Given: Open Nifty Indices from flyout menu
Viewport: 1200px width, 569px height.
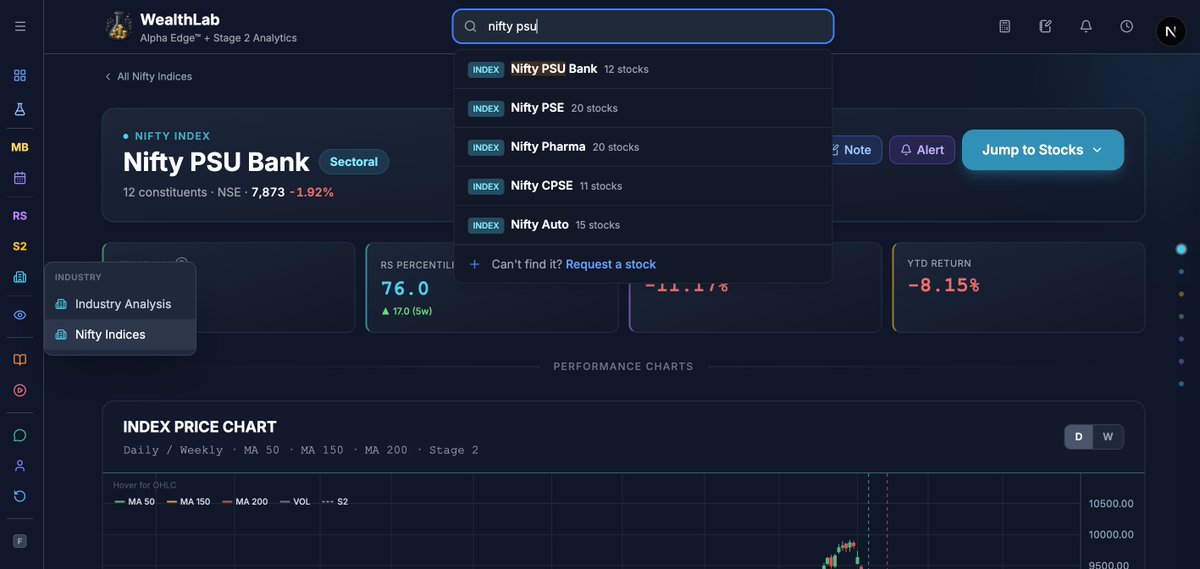Looking at the screenshot, I should pyautogui.click(x=120, y=335).
